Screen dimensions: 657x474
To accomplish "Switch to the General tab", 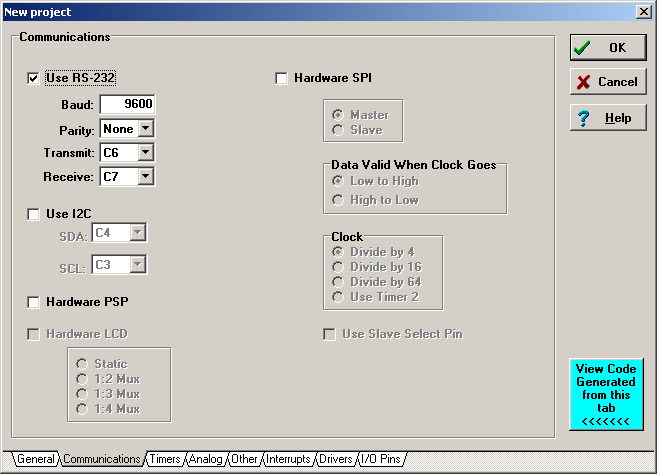I will tap(33, 459).
